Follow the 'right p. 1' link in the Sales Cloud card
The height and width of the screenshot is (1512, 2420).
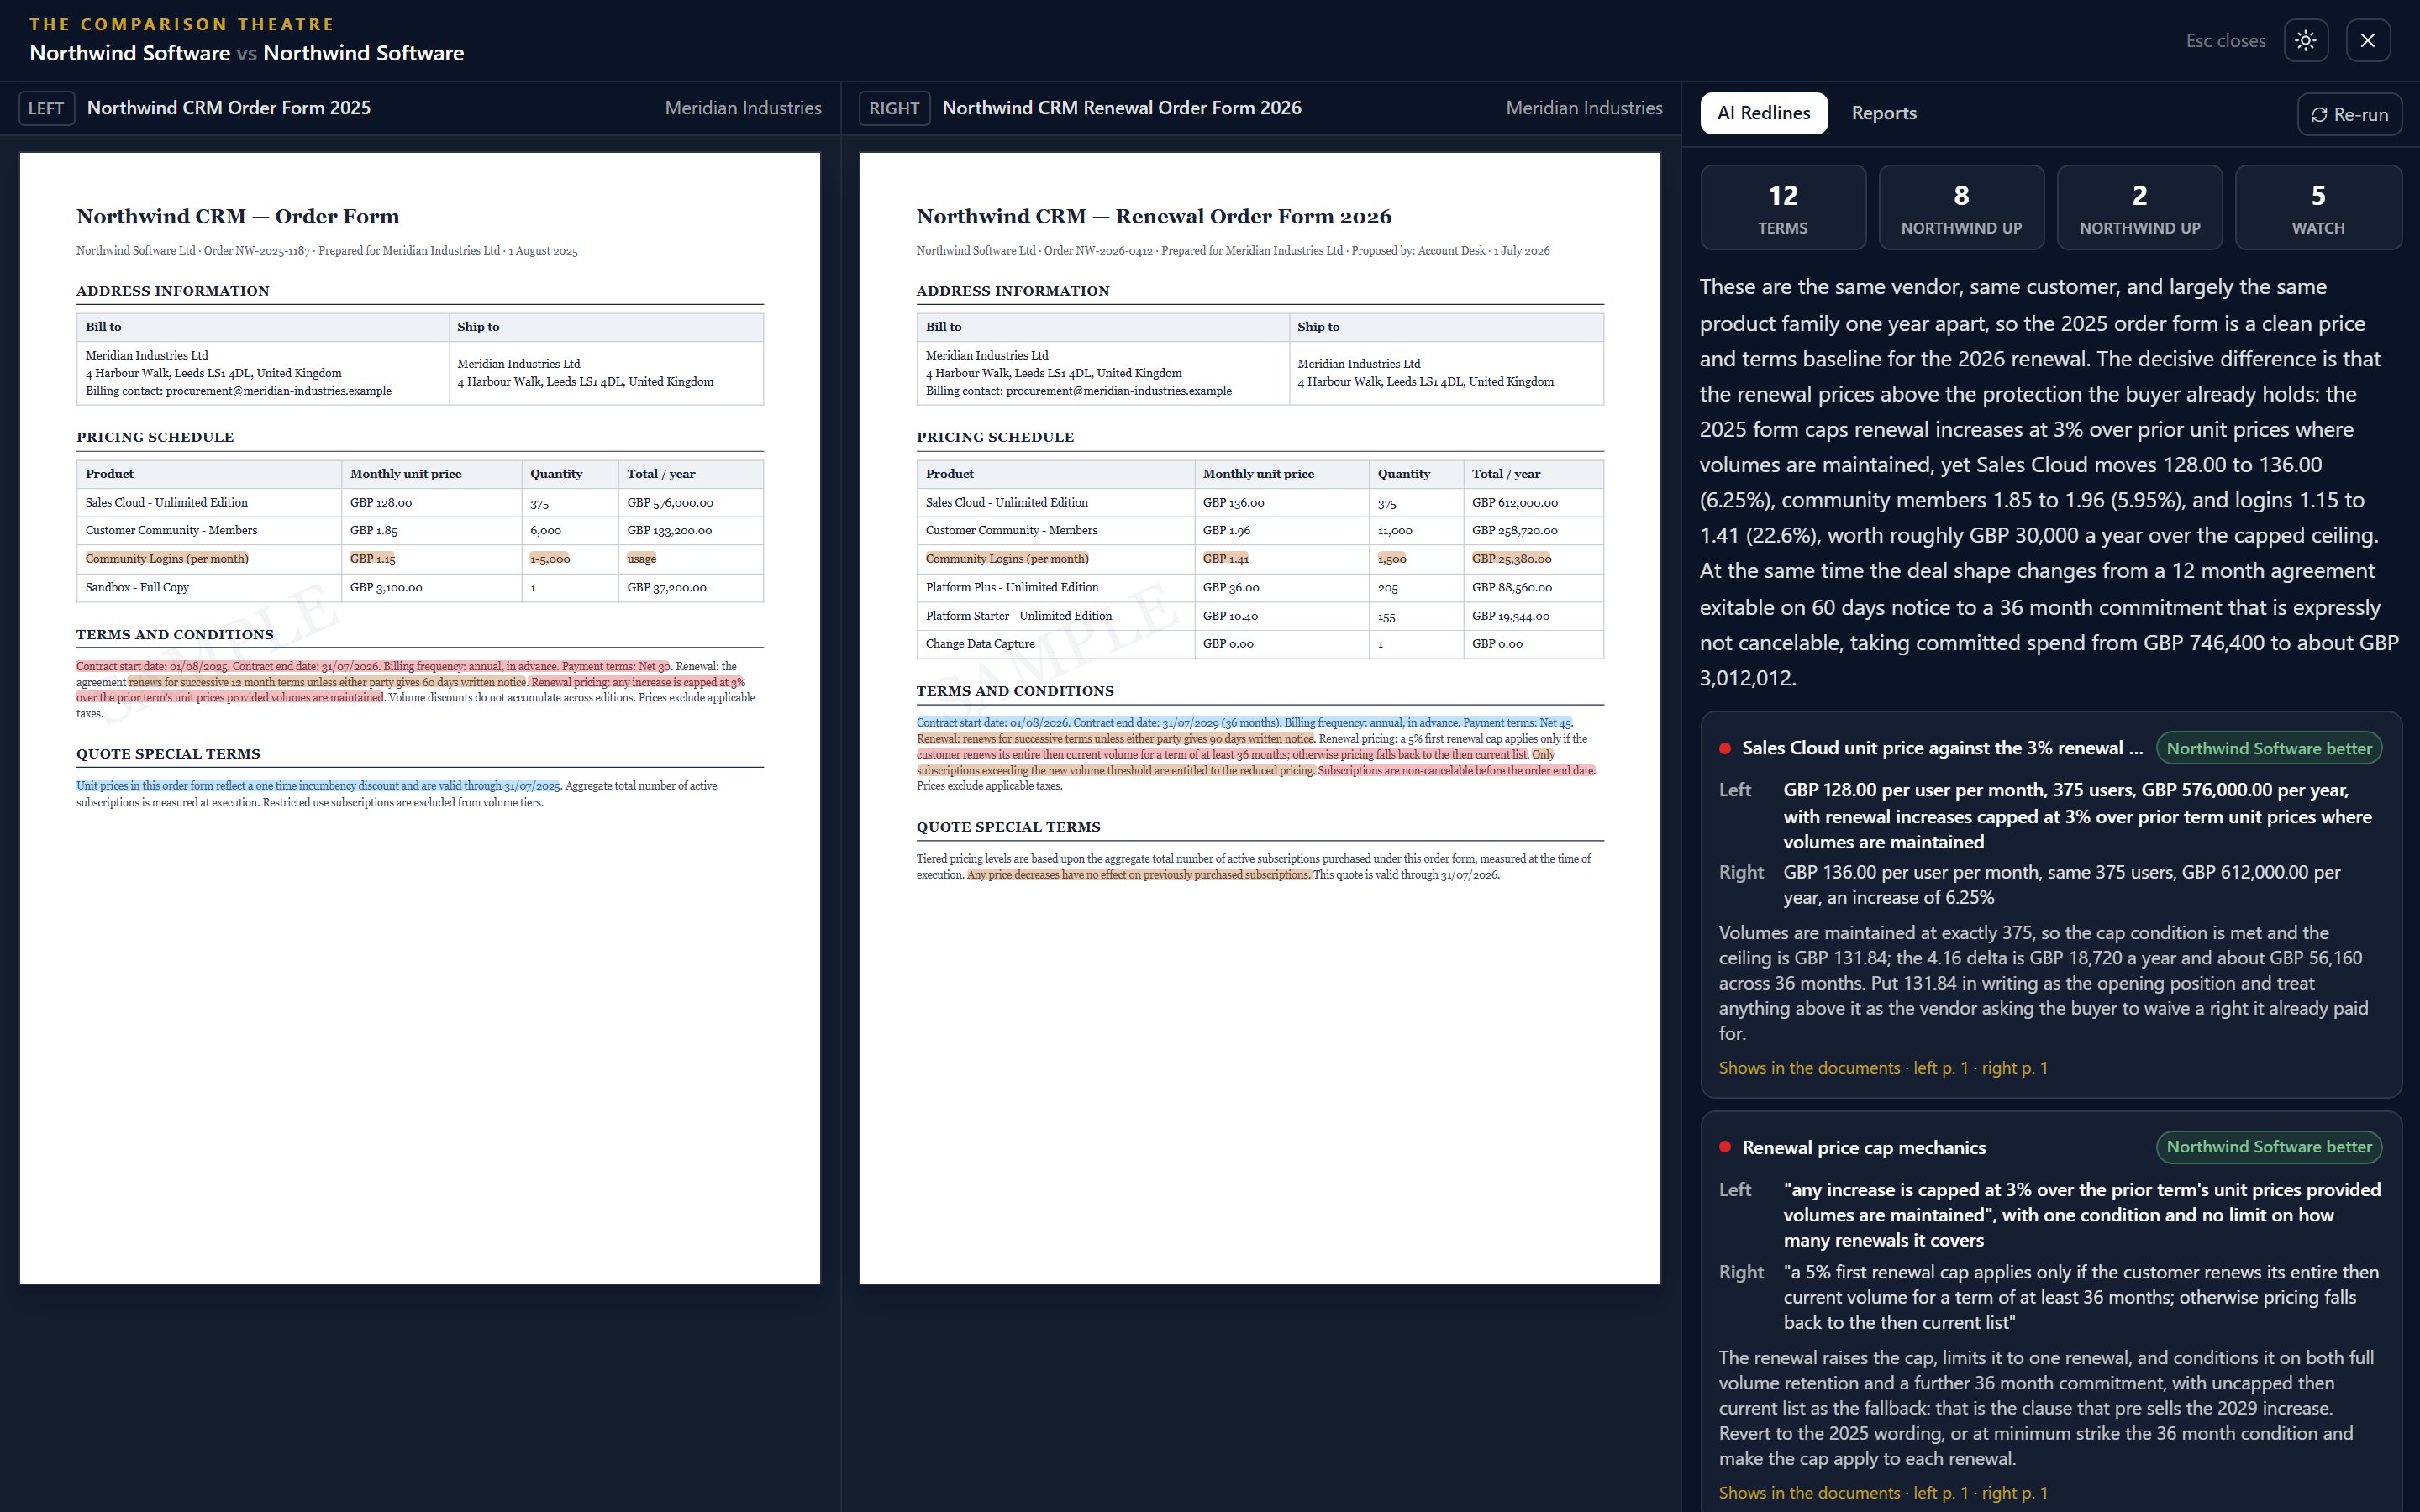[2015, 1068]
